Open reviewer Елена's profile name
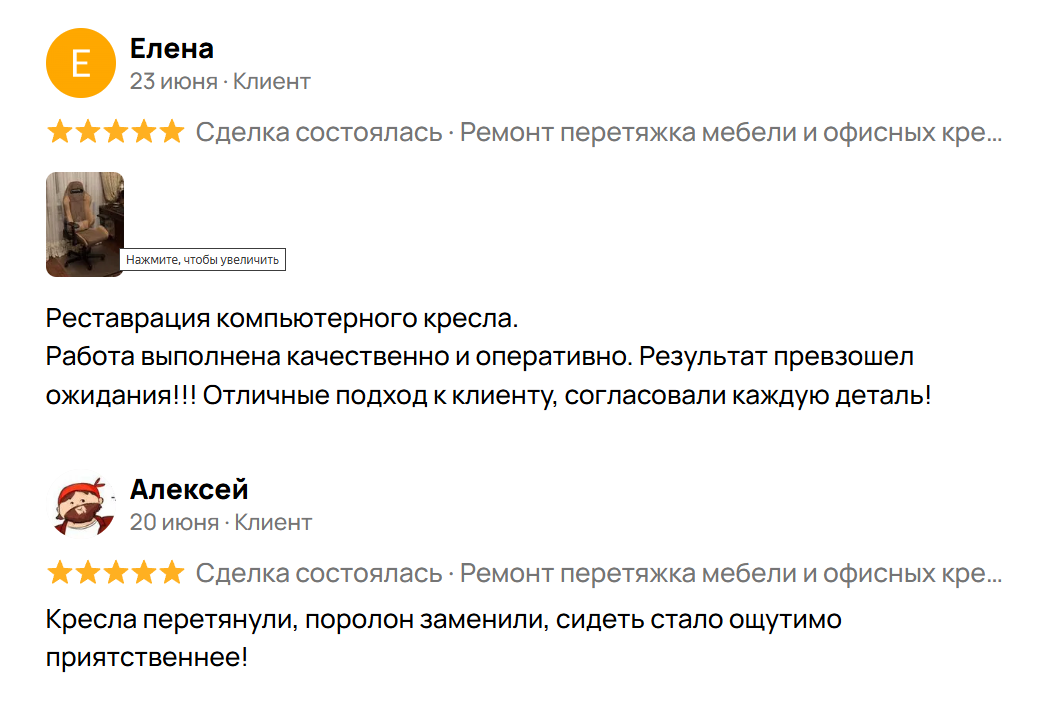1051x718 pixels. (x=172, y=48)
